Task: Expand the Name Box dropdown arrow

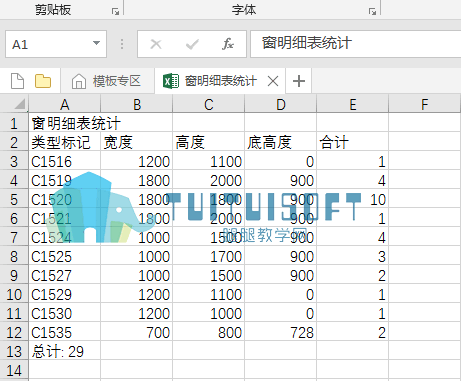Action: click(x=96, y=43)
